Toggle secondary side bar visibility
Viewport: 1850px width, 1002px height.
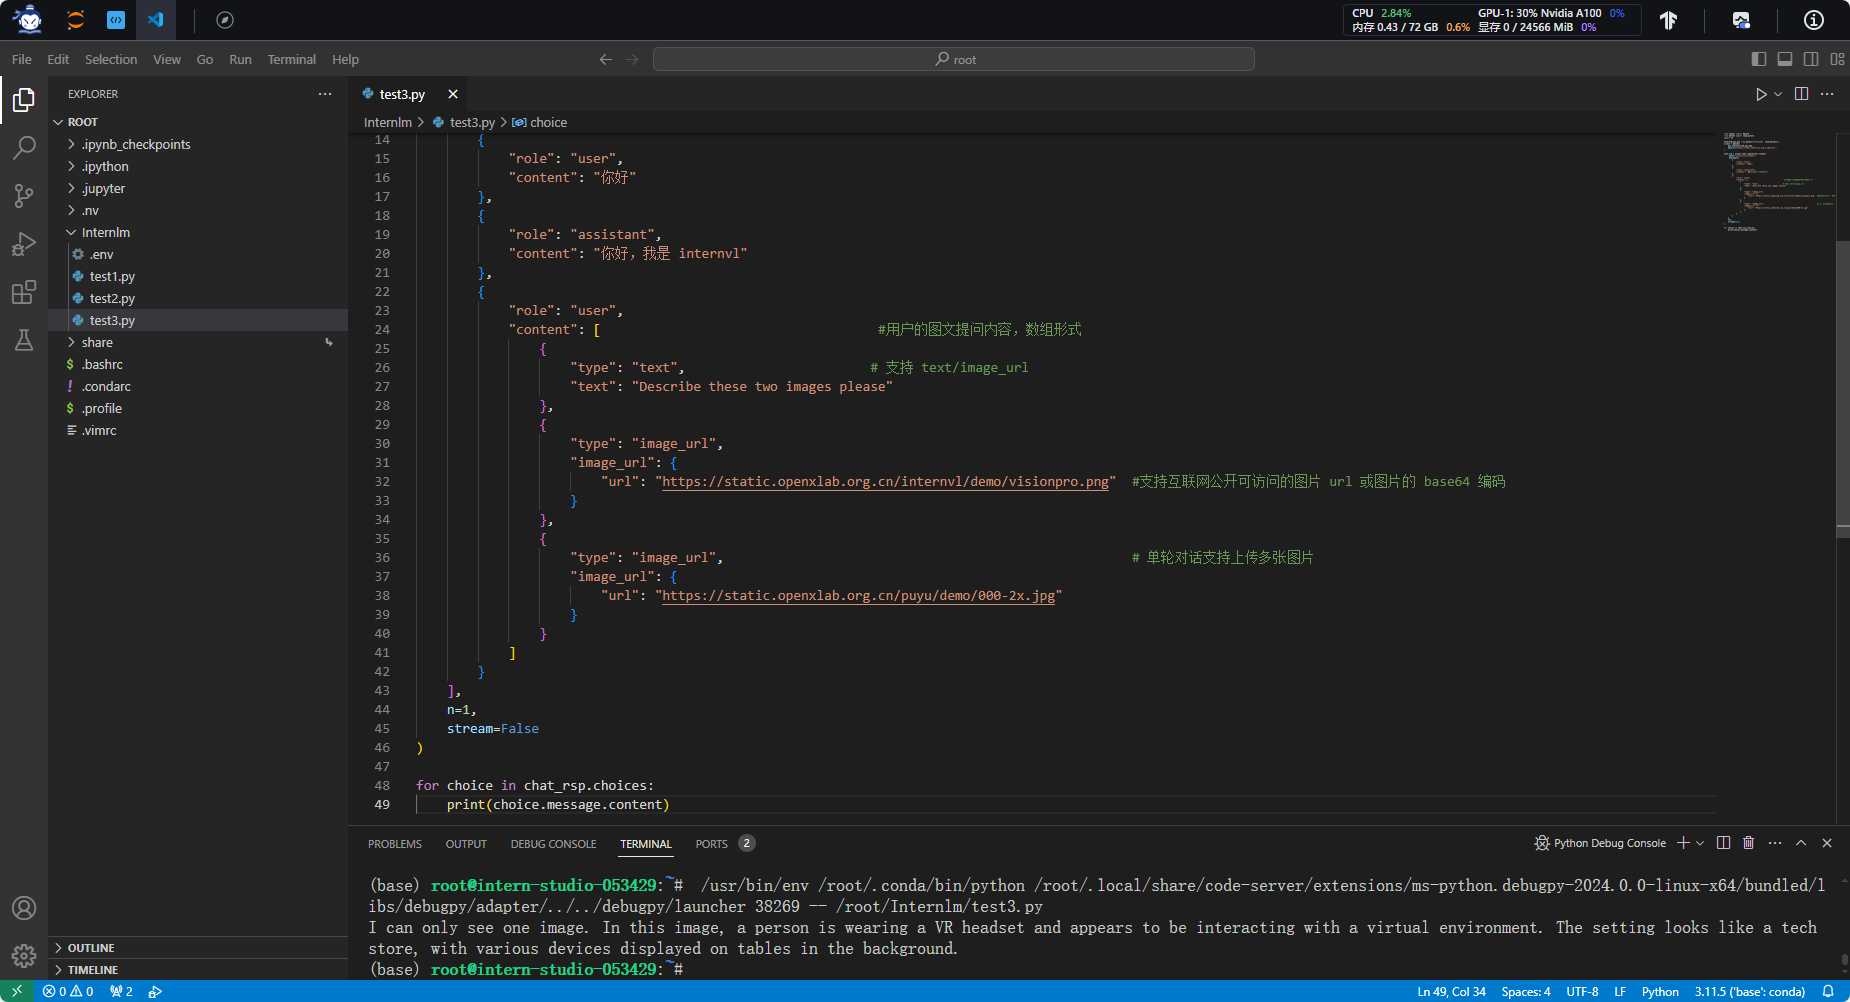pyautogui.click(x=1811, y=60)
